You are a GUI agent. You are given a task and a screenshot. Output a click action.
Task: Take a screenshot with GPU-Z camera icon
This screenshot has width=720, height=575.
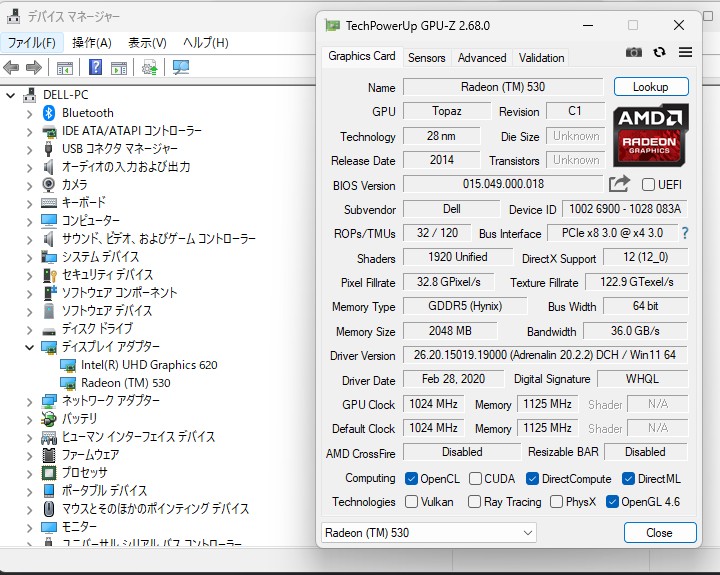click(634, 53)
